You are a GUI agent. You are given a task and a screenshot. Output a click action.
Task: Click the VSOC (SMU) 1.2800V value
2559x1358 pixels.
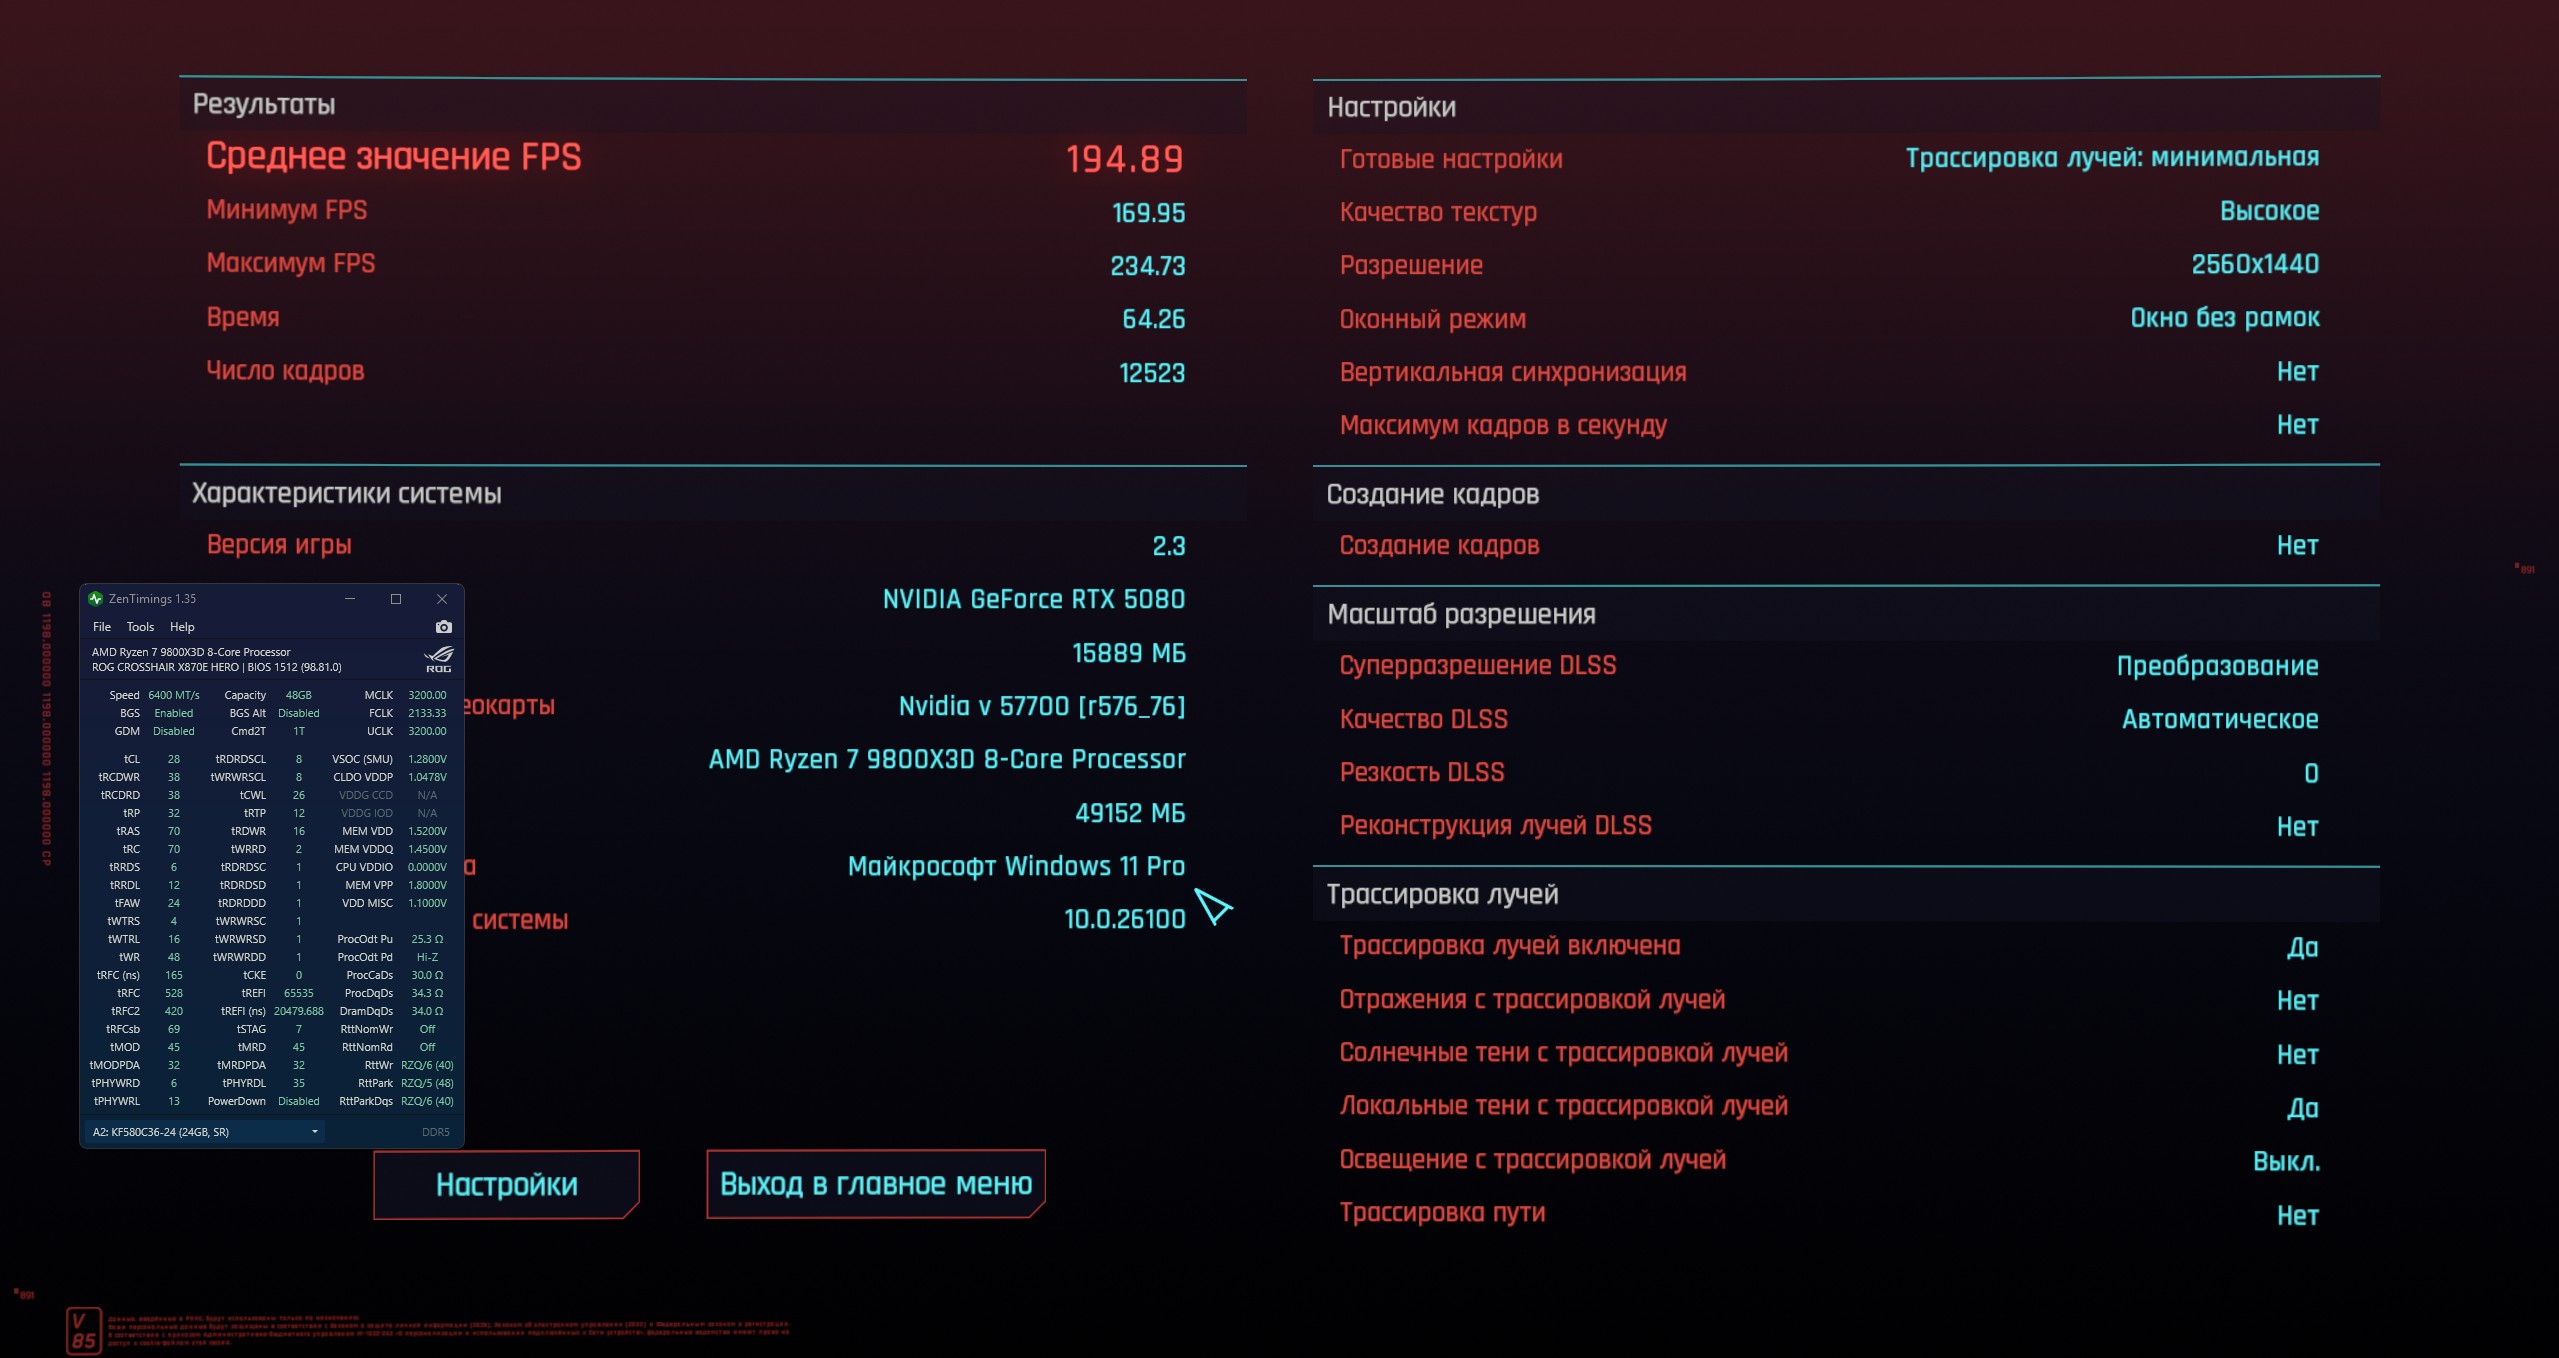click(x=427, y=759)
